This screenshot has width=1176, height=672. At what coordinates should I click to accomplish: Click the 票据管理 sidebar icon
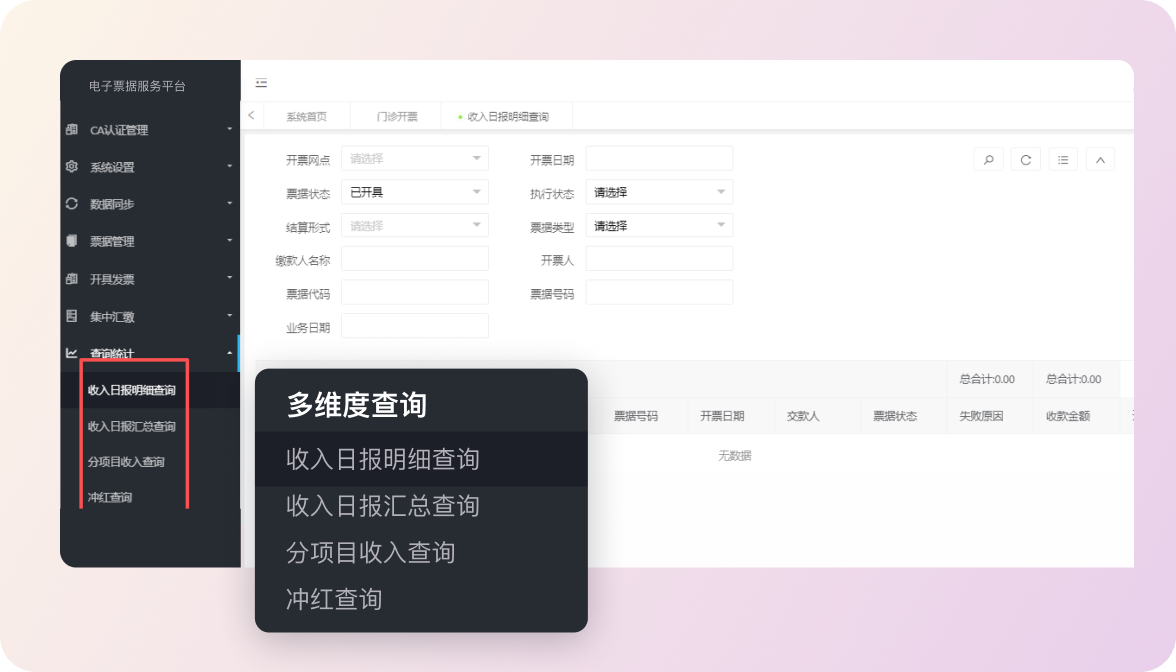click(72, 241)
